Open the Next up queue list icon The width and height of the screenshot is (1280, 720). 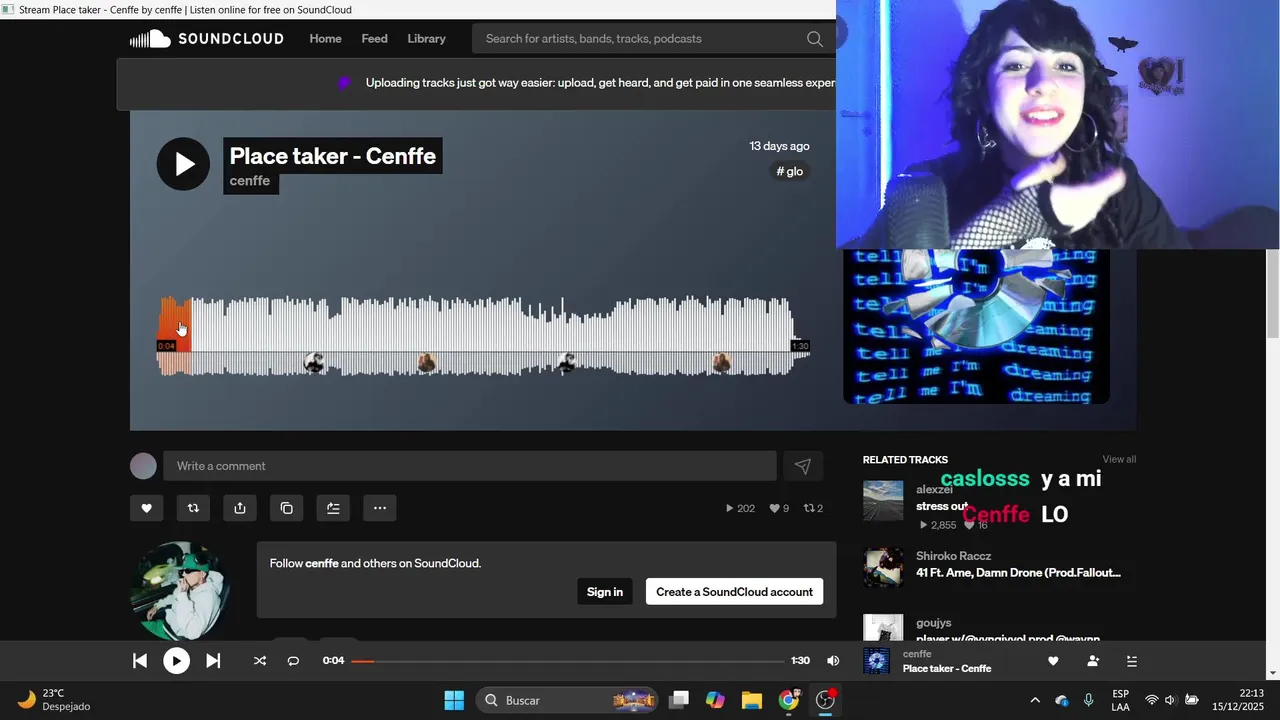click(x=1132, y=661)
